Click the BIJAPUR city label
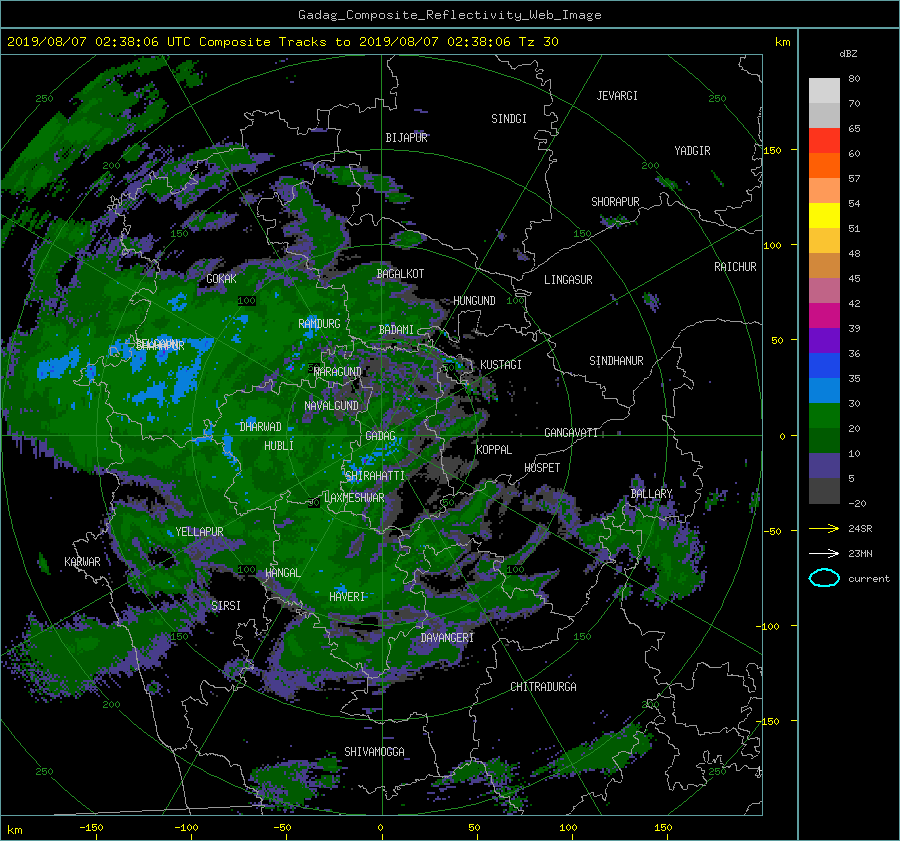900x841 pixels. pos(406,138)
